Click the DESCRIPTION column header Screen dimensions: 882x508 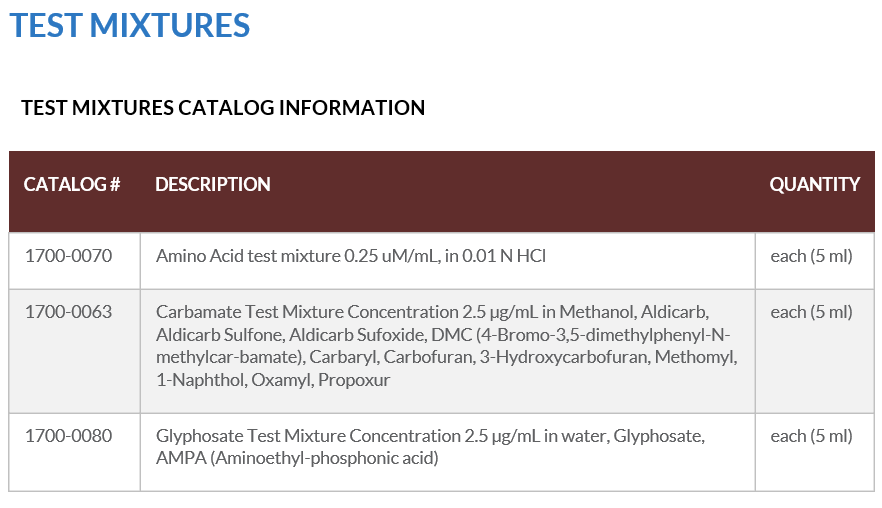(x=212, y=184)
